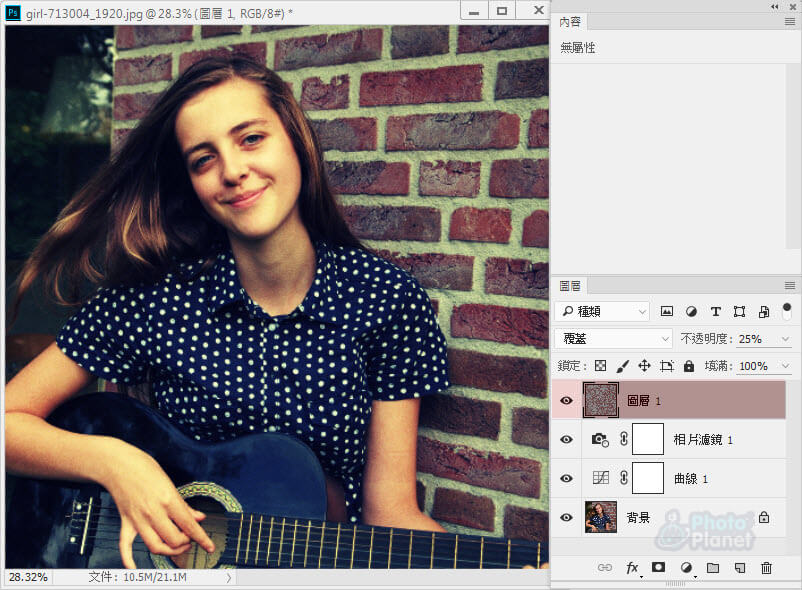
Task: Select the 相片濾鏡 1 layer name
Action: (703, 440)
